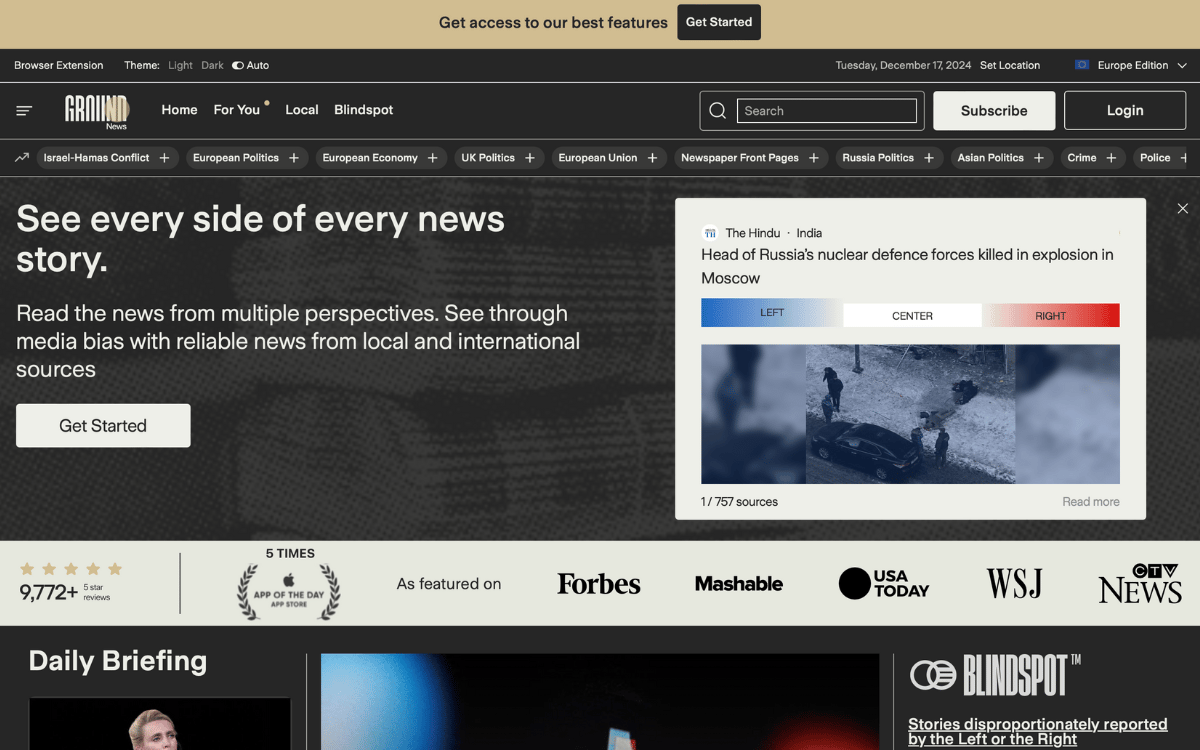1200x750 pixels.
Task: Go to the Home tab
Action: (179, 110)
